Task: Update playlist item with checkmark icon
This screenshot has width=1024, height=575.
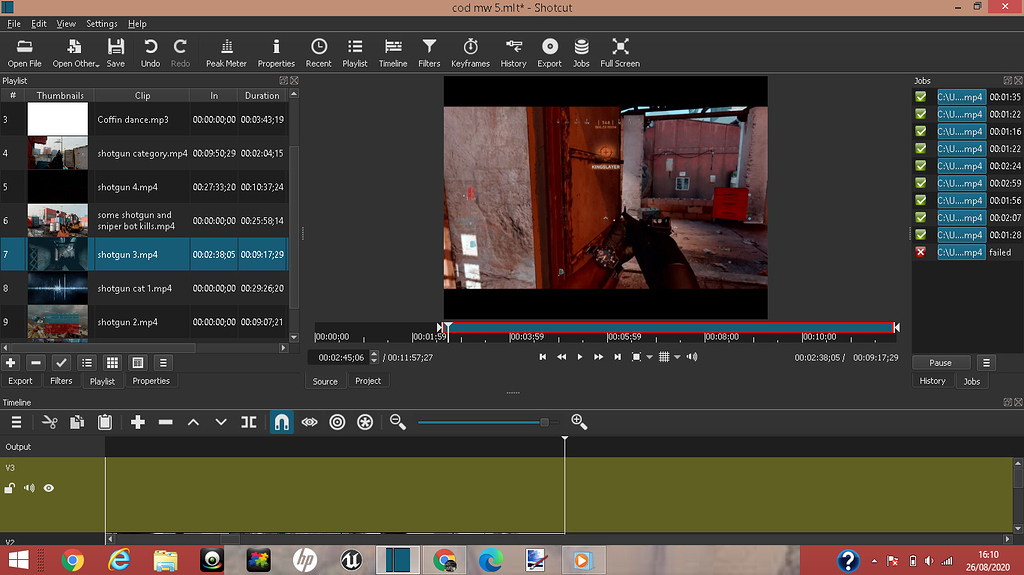Action: pos(61,363)
